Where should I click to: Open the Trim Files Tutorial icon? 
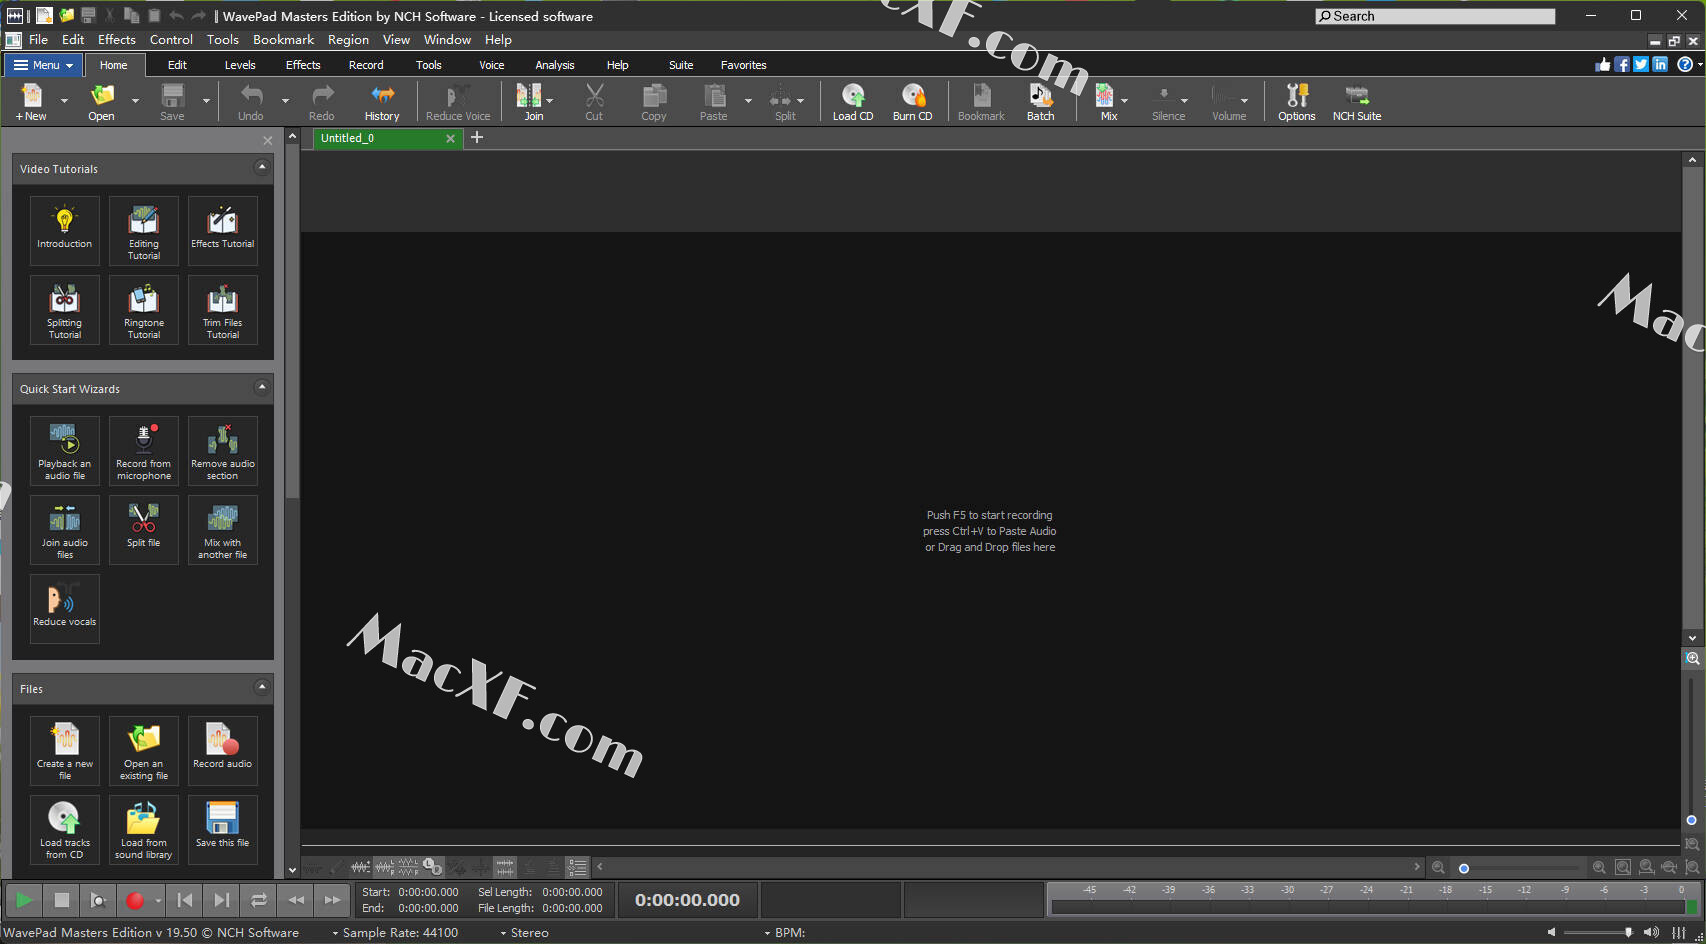tap(223, 310)
